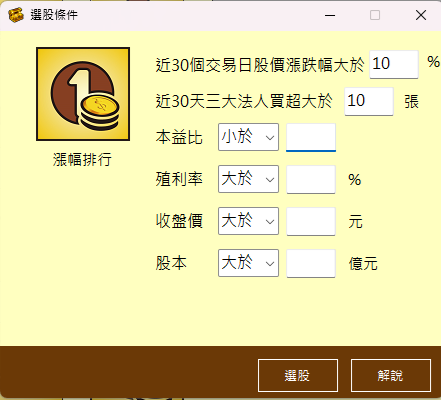Screen dimensions: 441x400
Task: Expand the 收盤價 comparison dropdown
Action: click(248, 221)
